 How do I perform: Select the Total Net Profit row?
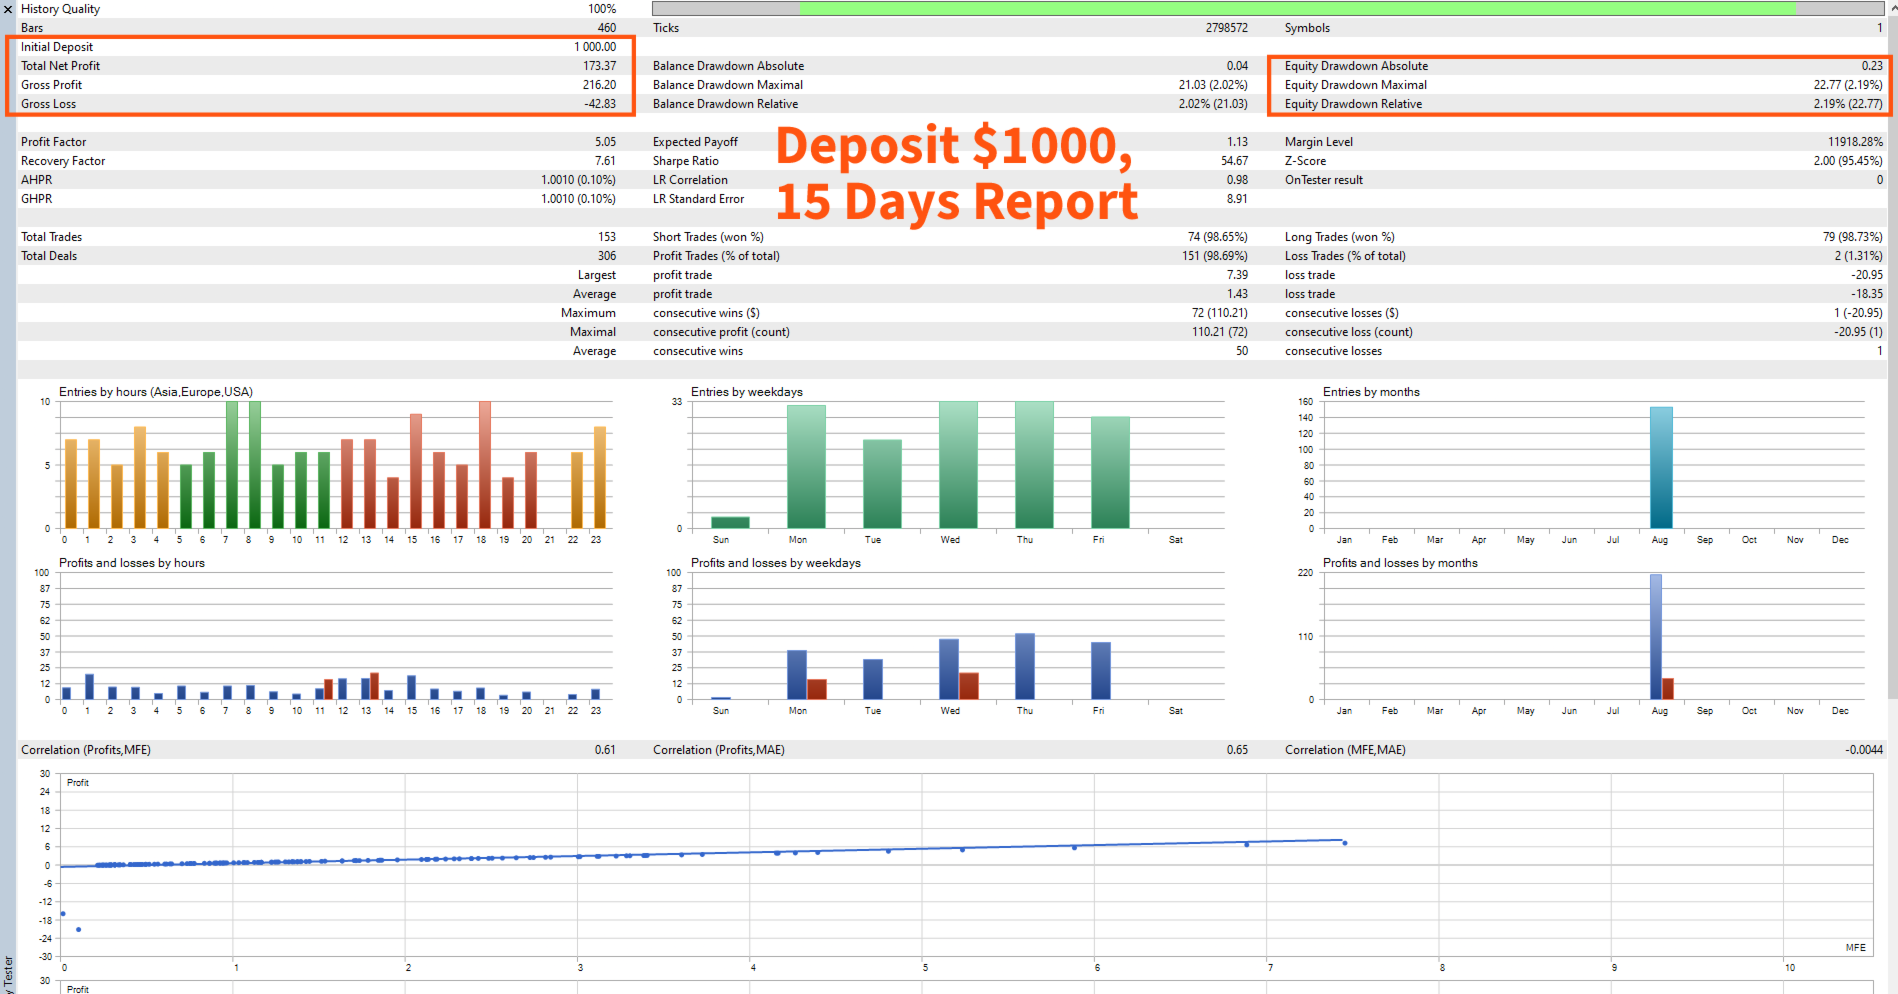[318, 66]
